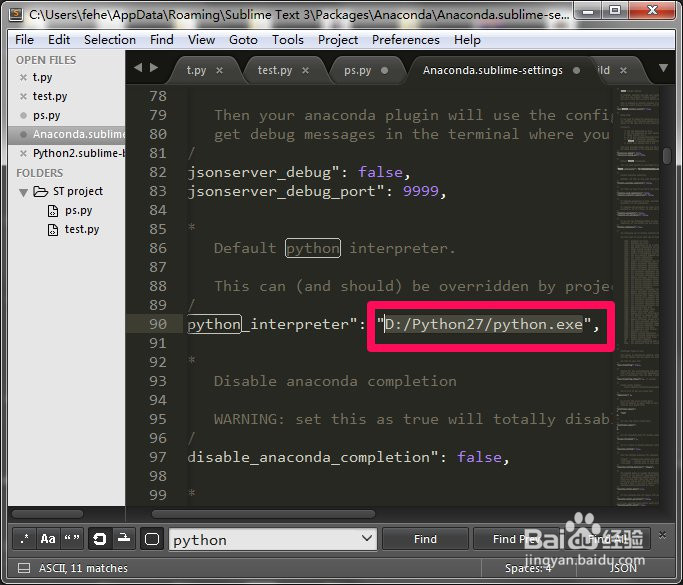Change syntax via JSON status label

(x=623, y=568)
